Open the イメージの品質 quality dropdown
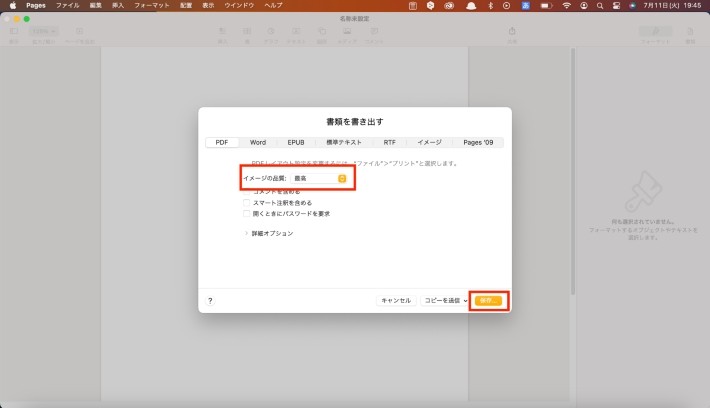This screenshot has width=710, height=408. [319, 178]
